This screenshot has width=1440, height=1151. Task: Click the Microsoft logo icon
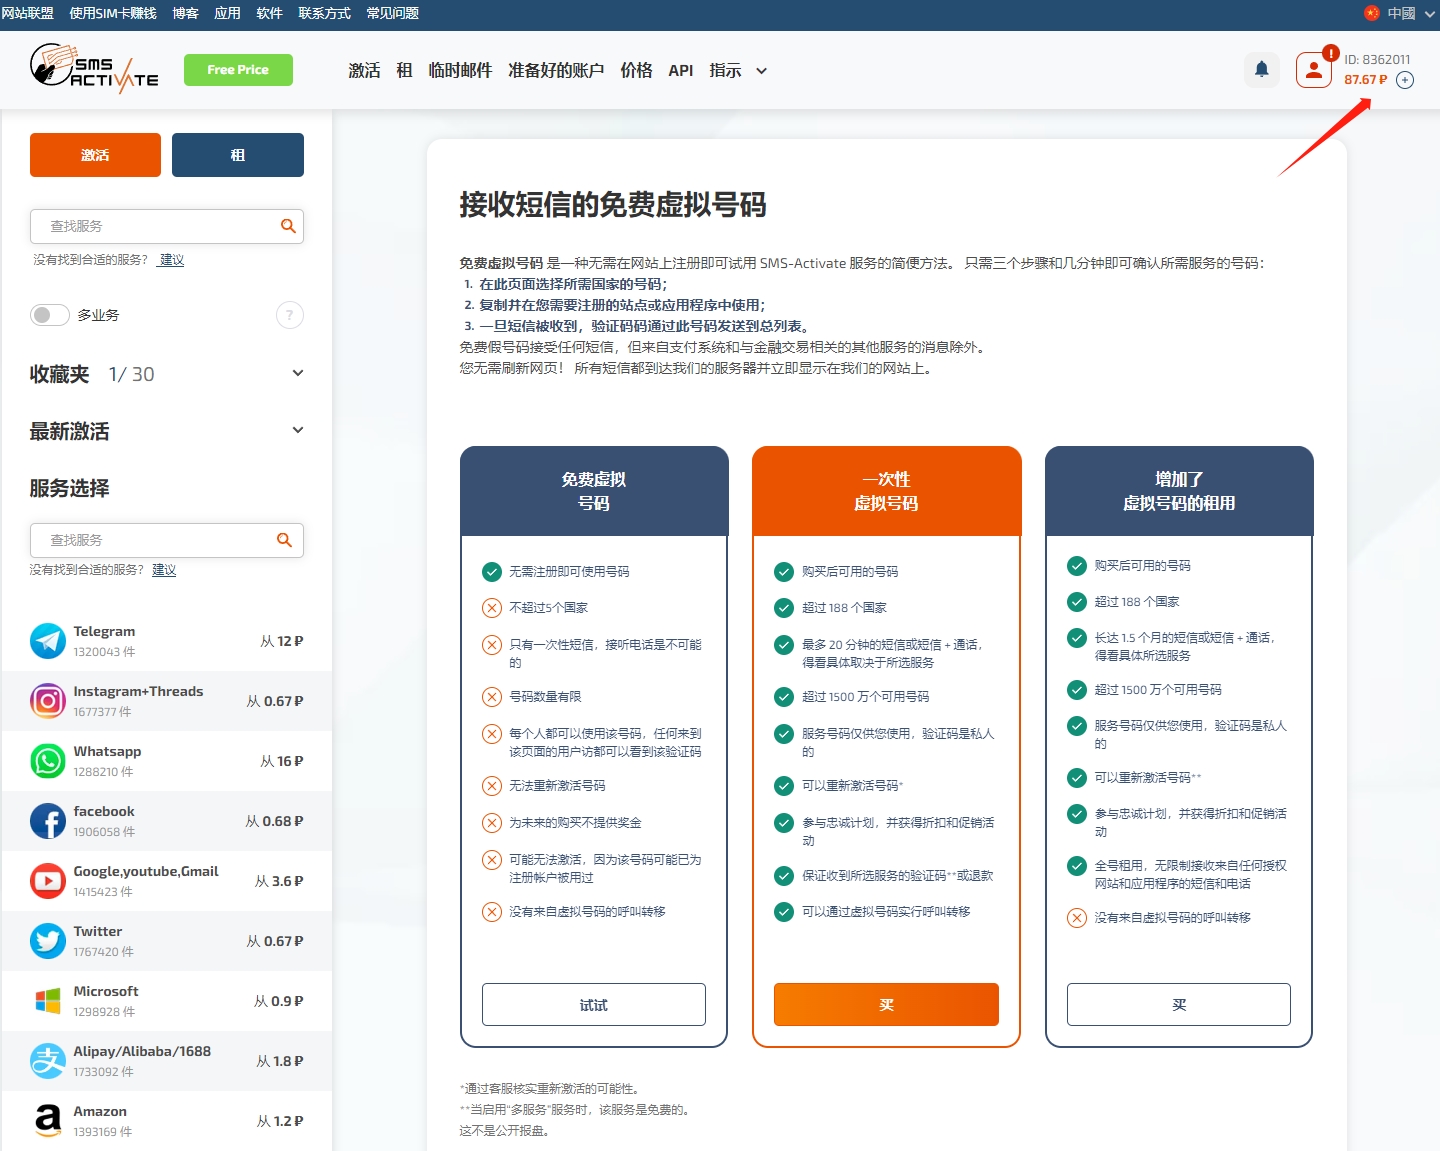coord(48,1001)
